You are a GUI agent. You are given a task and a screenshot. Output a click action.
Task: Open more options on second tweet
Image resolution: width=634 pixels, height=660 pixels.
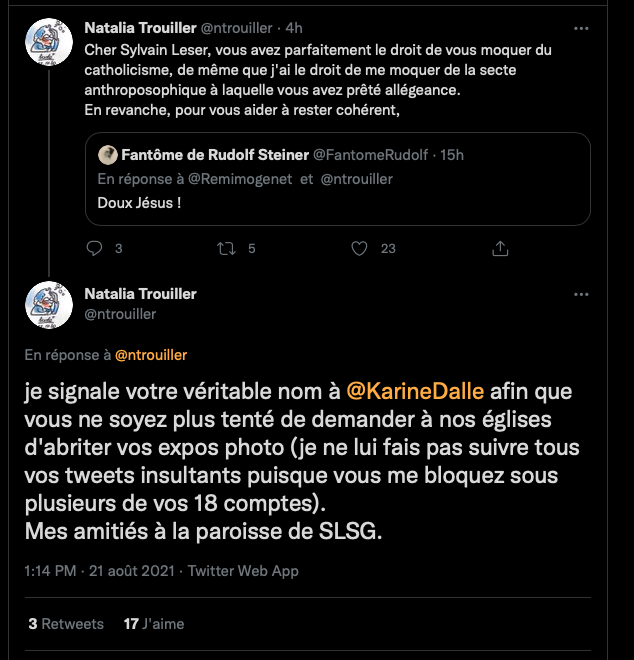click(581, 295)
